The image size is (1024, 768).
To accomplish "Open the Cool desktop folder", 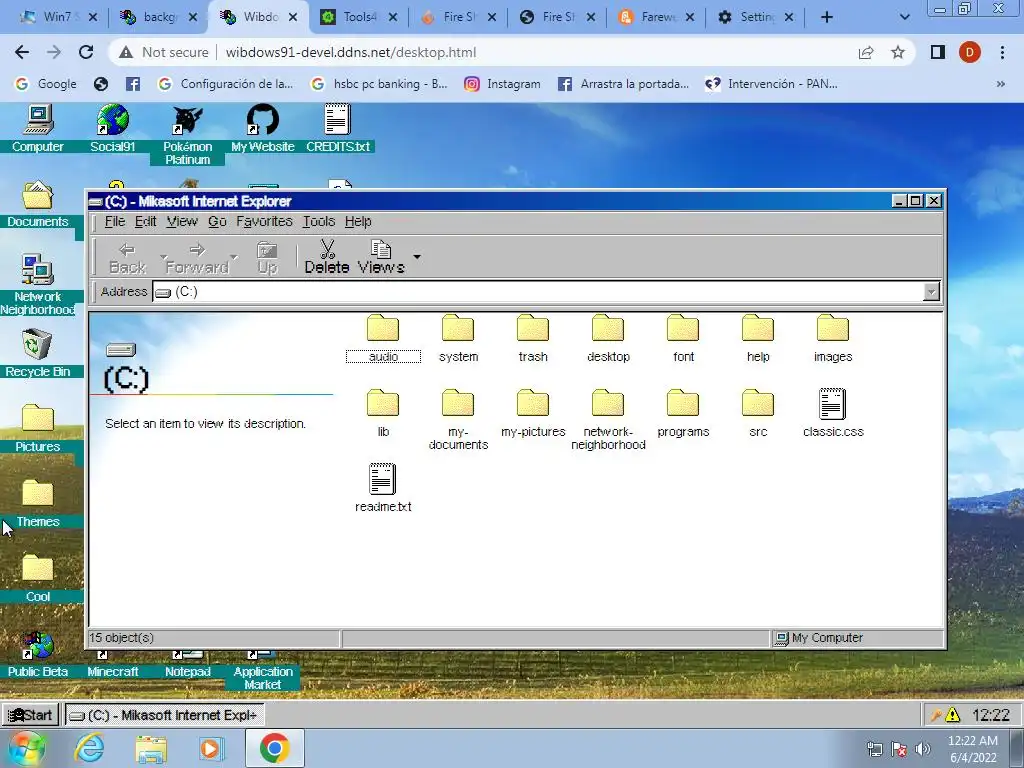I will (38, 579).
